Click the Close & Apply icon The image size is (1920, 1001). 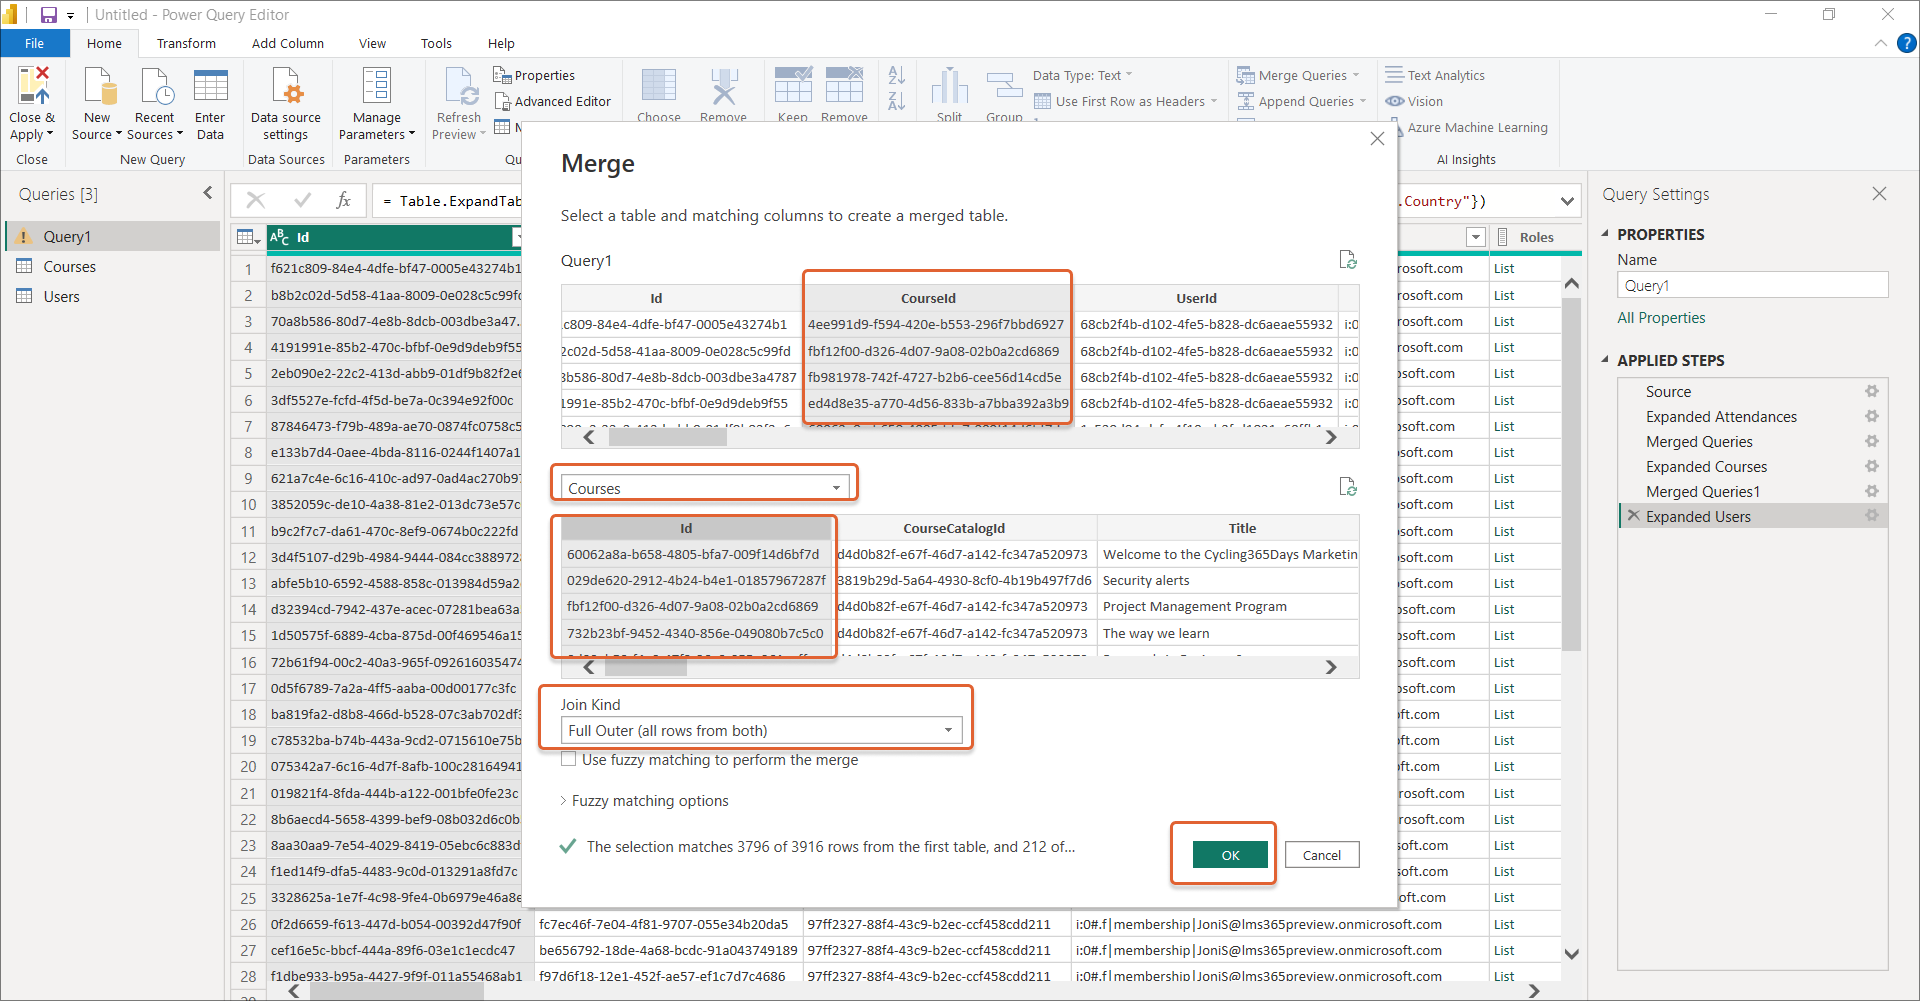[32, 87]
